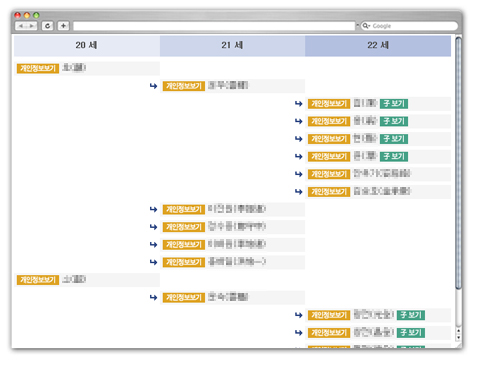Viewport: 485px width, 373px height.
Task: Open 개인정보보기 for the fifth 22 세 entry
Action: (x=329, y=174)
